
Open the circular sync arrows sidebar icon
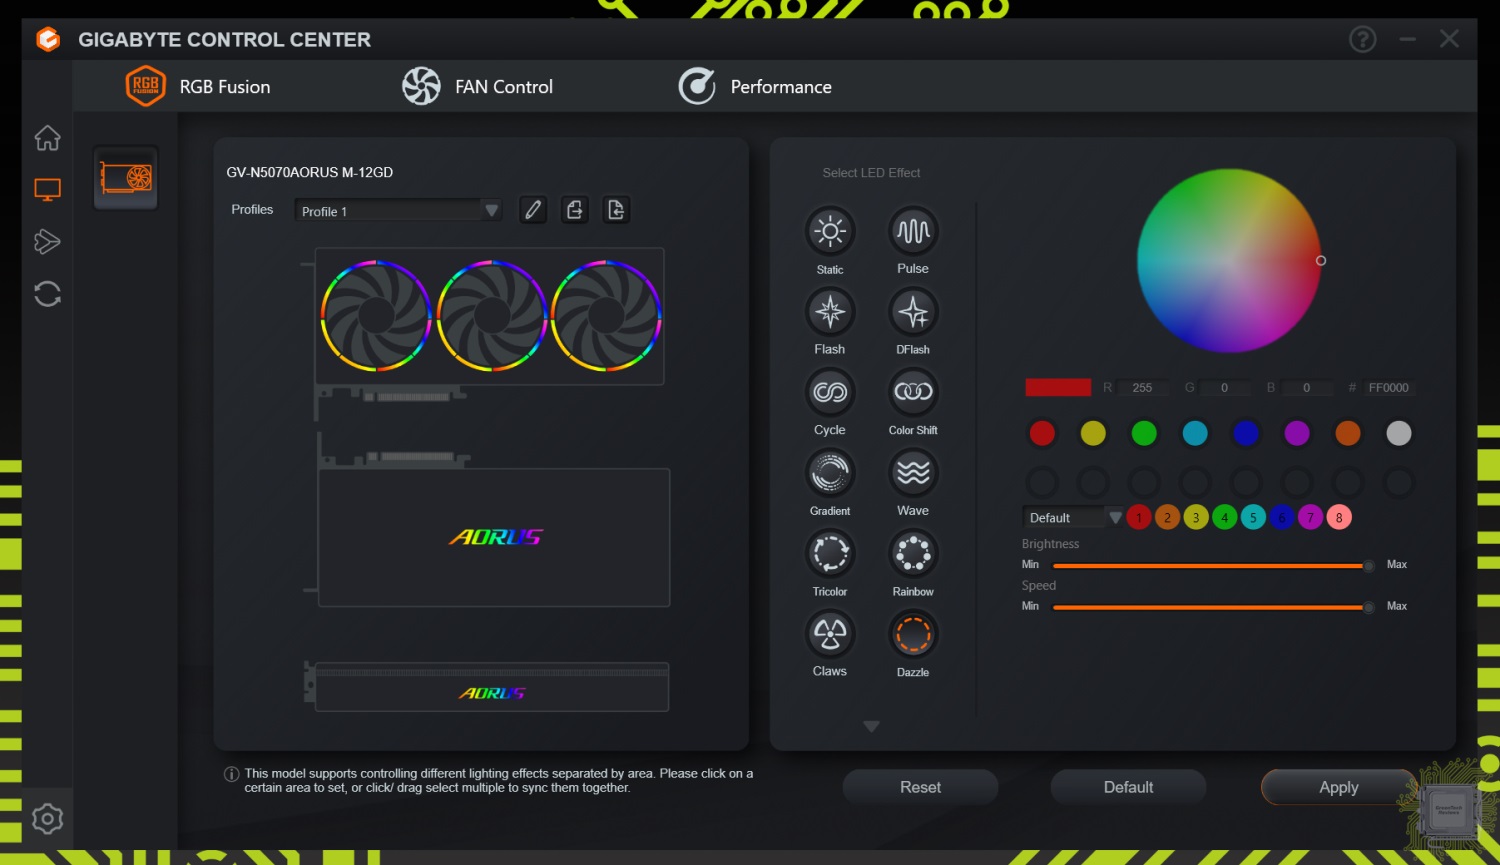tap(47, 294)
